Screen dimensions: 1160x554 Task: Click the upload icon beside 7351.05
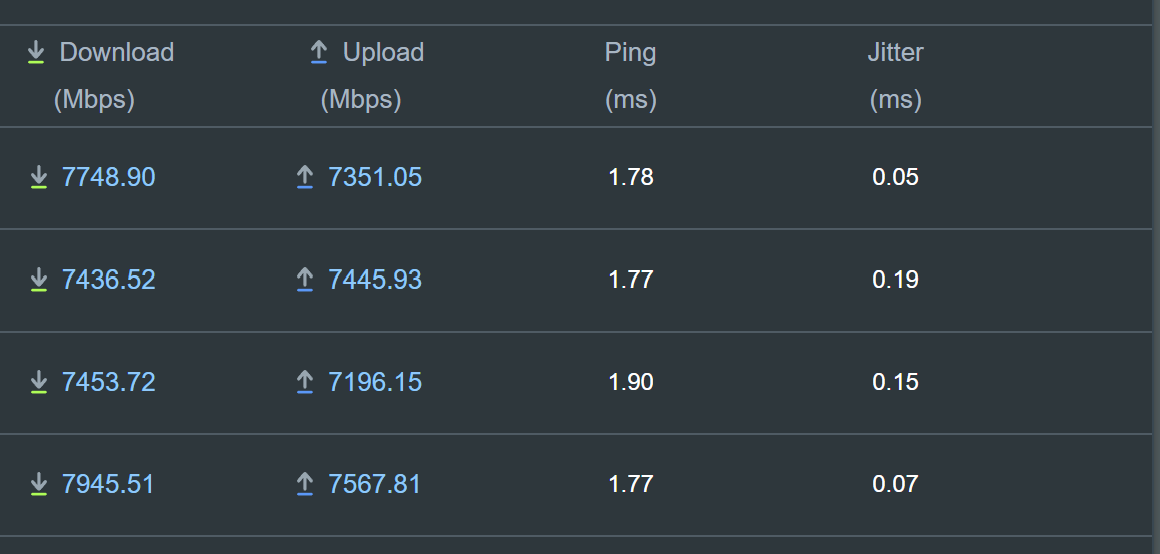click(305, 178)
